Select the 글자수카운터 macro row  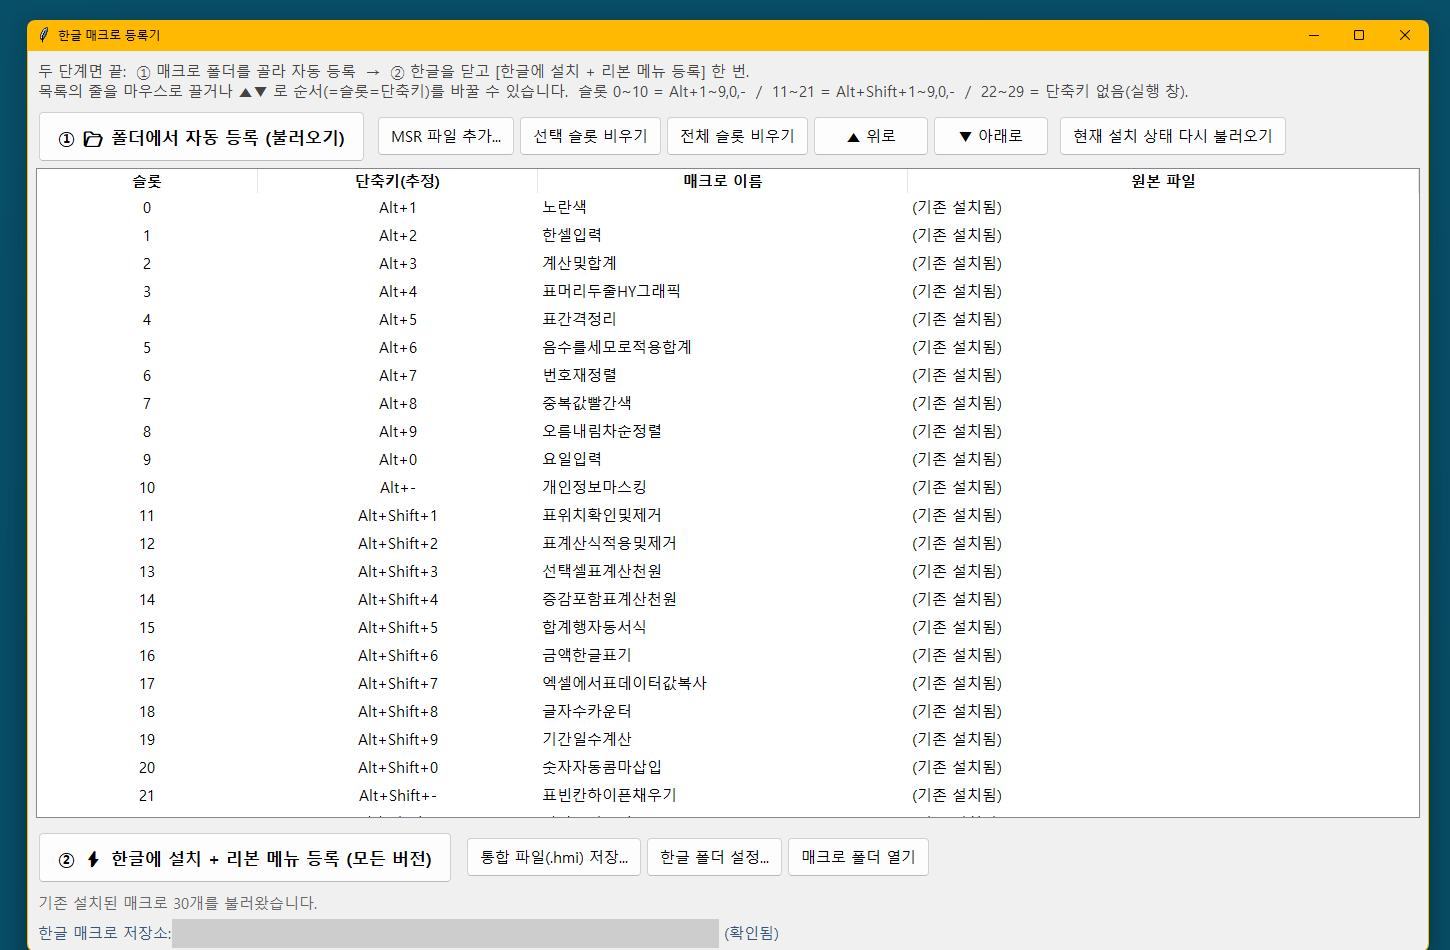[x=728, y=711]
